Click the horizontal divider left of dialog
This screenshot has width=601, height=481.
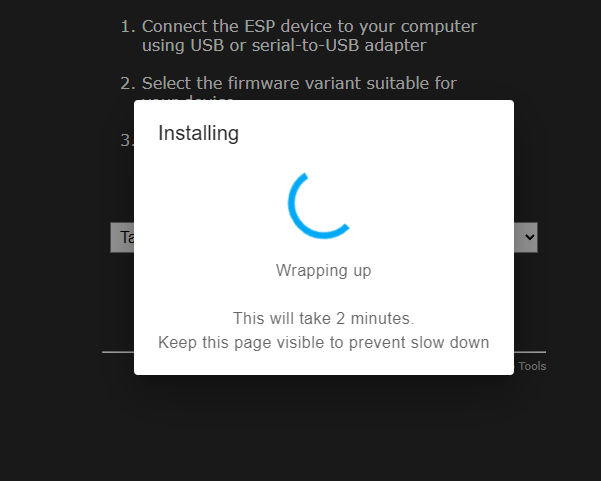[x=118, y=351]
